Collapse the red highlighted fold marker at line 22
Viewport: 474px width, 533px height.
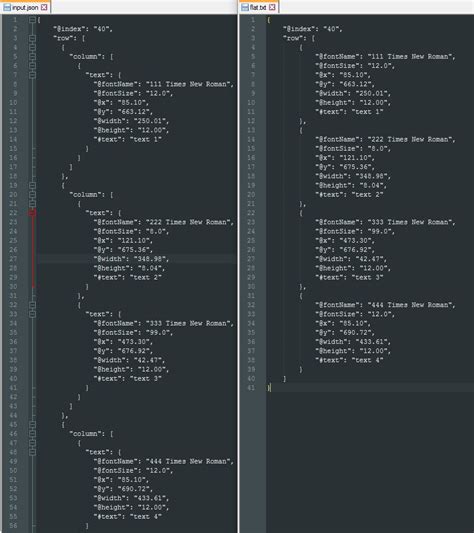click(x=32, y=213)
